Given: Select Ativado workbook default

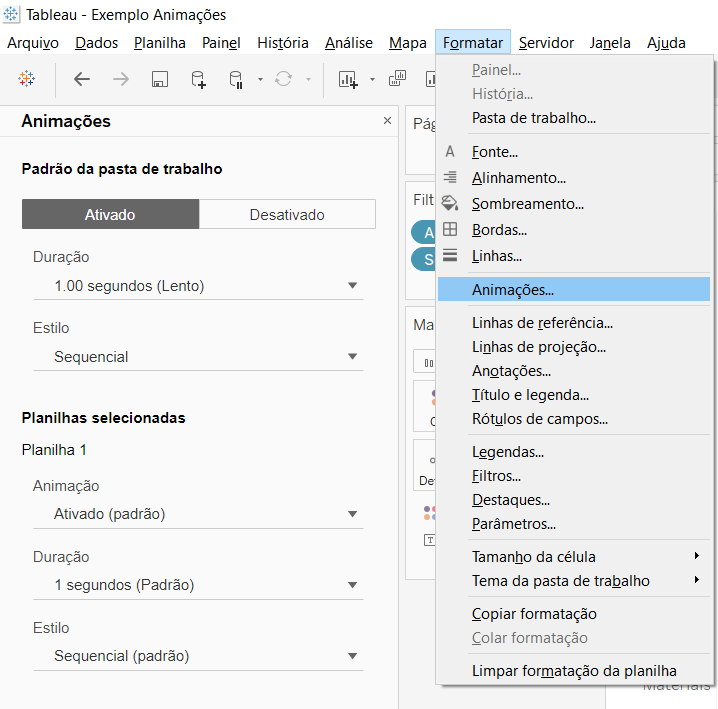Looking at the screenshot, I should point(110,214).
